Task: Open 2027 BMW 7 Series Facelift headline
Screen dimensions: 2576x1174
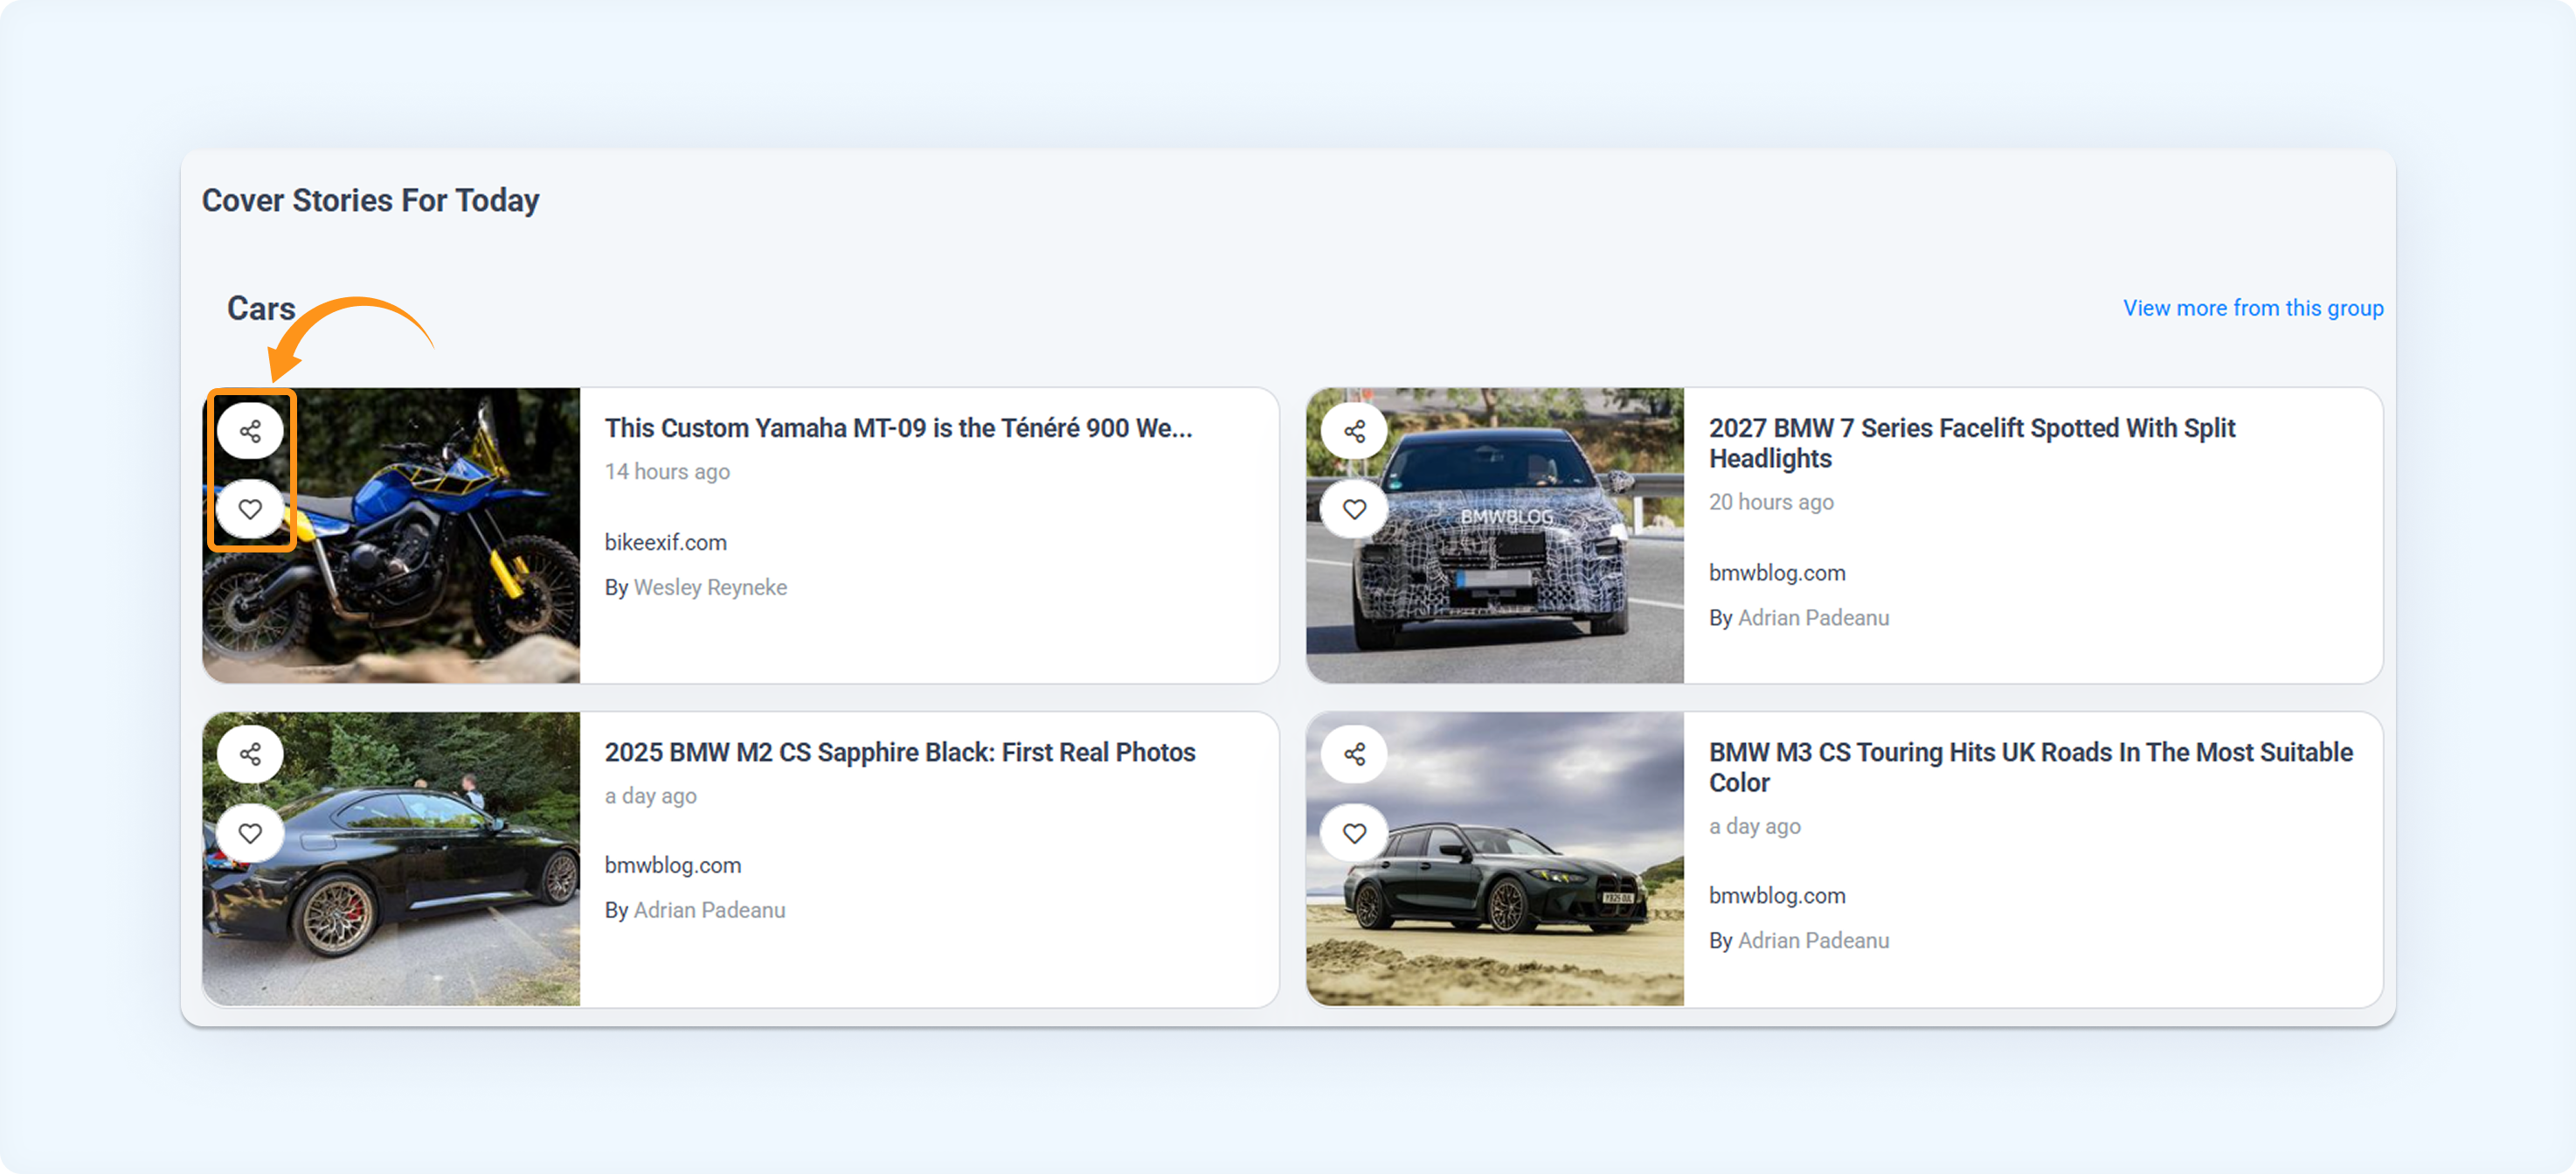Action: pos(1971,443)
